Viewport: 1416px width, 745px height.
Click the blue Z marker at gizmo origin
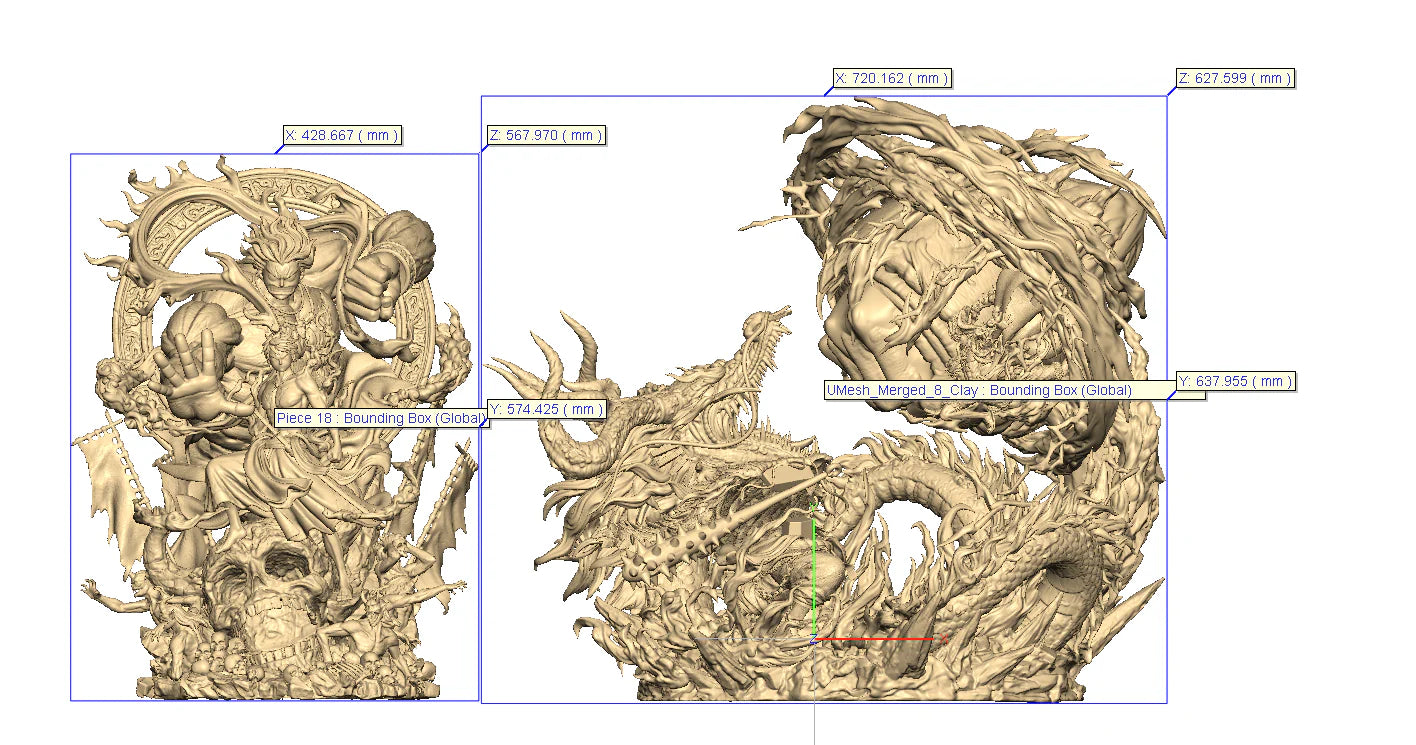pos(813,639)
